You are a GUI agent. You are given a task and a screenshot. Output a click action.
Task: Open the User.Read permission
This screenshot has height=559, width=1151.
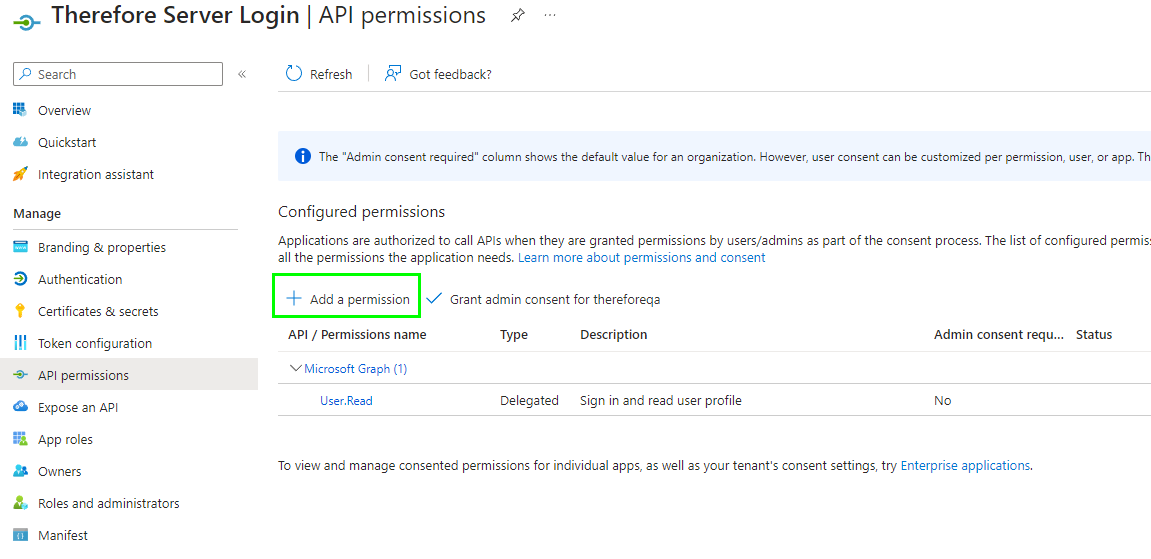(346, 401)
